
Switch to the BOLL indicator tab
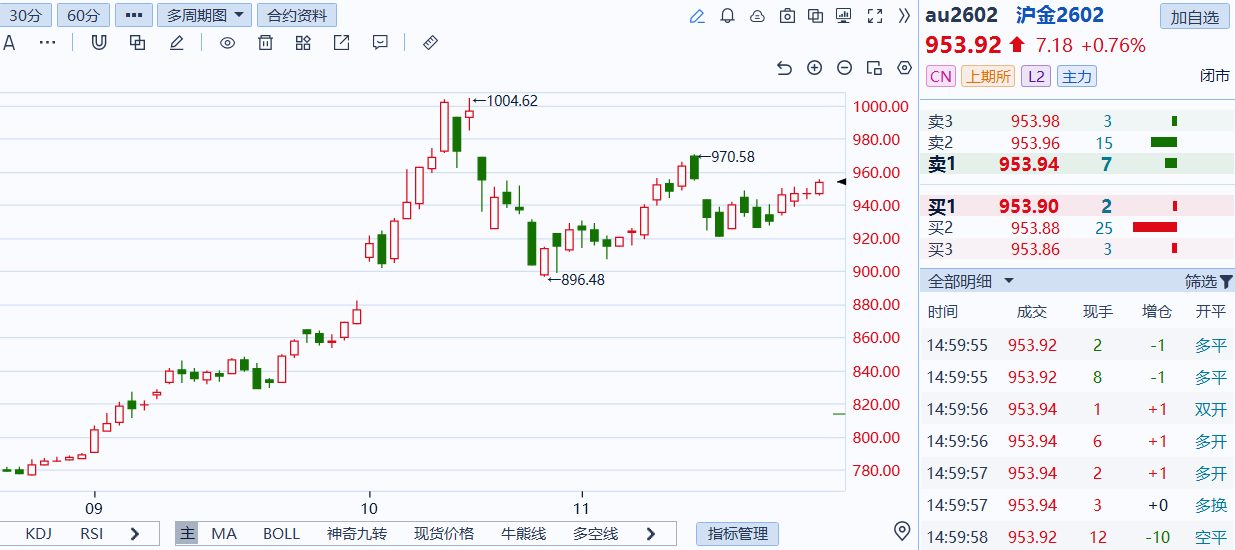[x=281, y=534]
